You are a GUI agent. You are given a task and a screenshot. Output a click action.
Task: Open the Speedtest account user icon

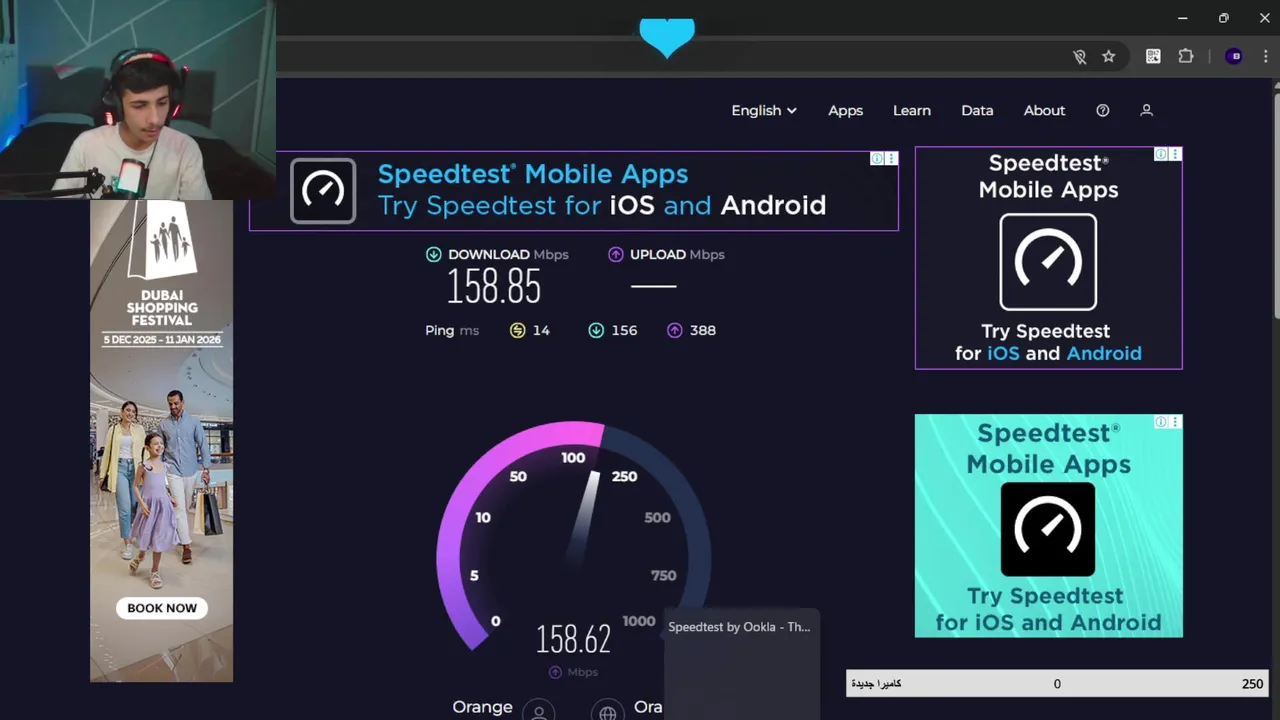(1147, 111)
